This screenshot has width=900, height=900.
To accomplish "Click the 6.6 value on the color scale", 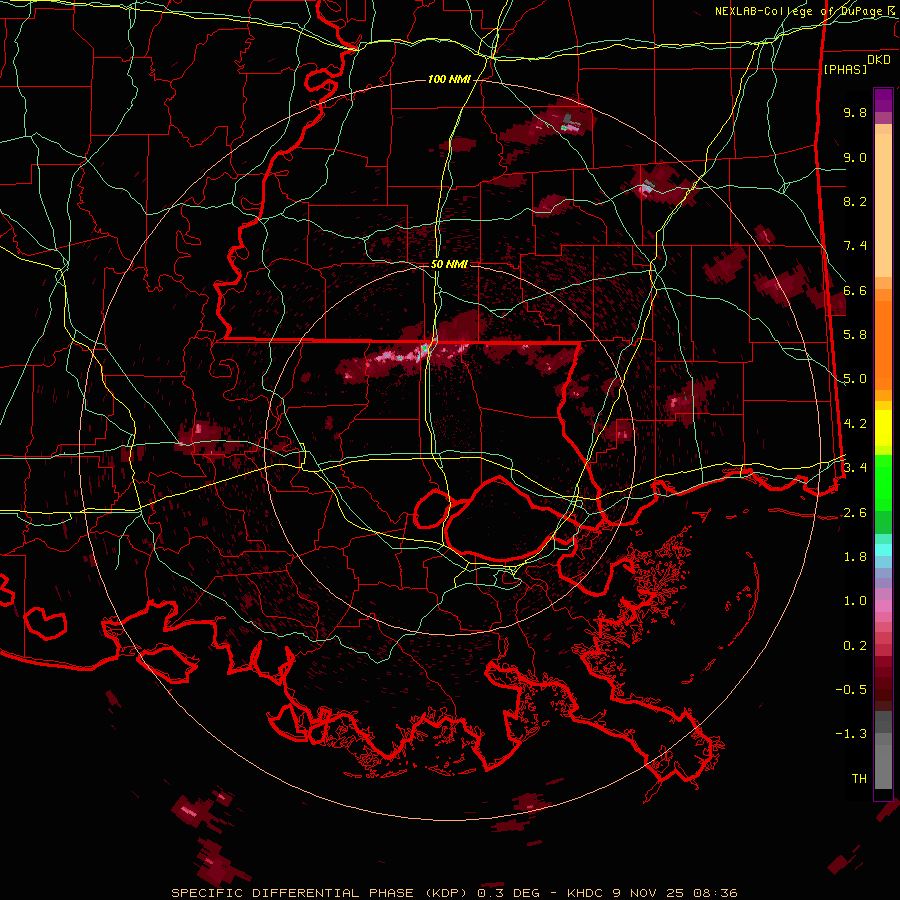I will tap(855, 290).
